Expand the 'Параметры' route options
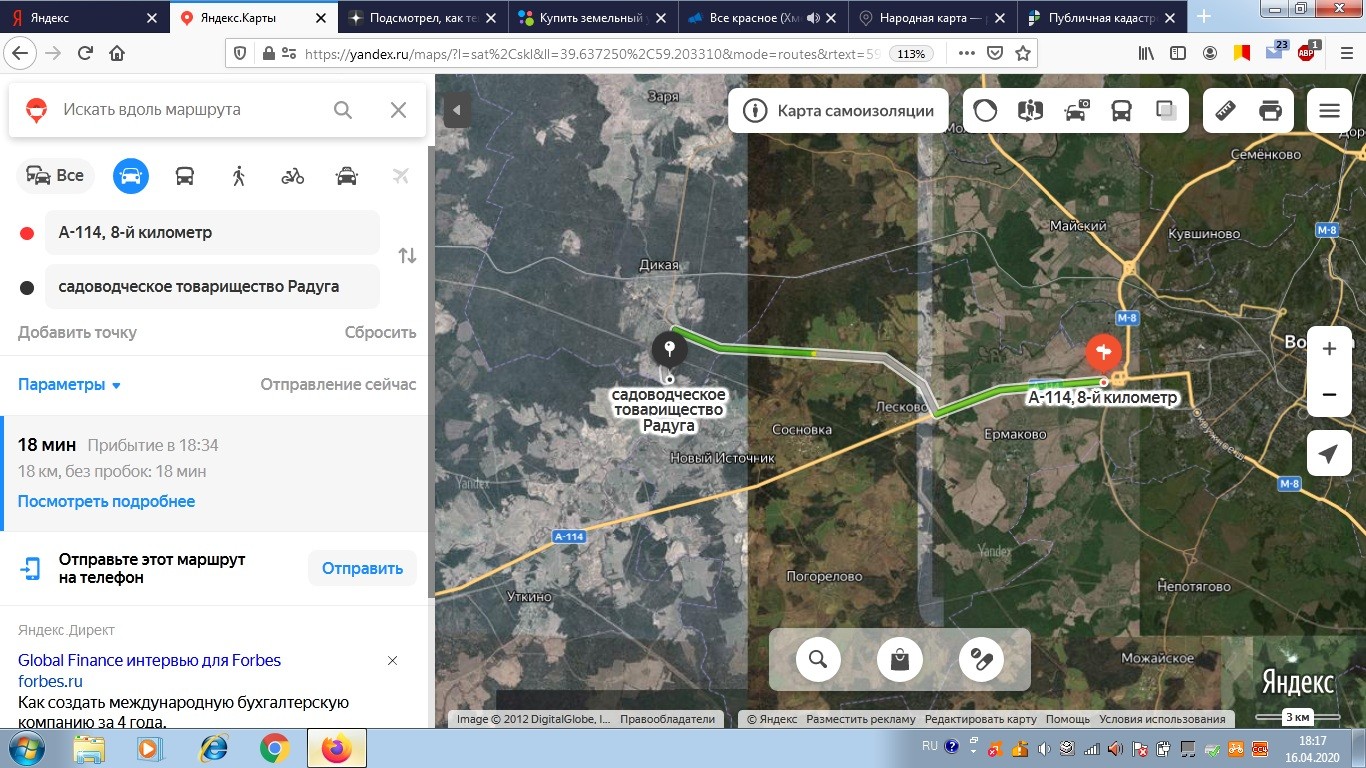Screen dimensions: 1366x768 (x=69, y=385)
